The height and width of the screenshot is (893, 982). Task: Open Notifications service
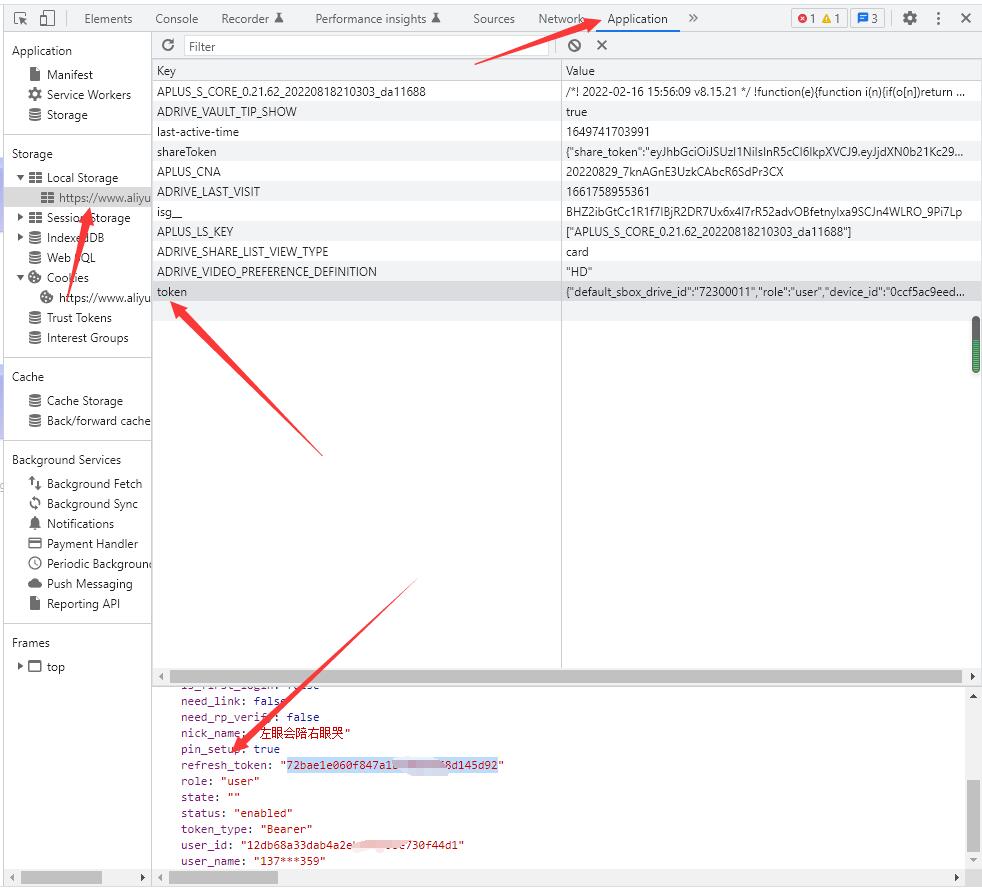[x=80, y=524]
